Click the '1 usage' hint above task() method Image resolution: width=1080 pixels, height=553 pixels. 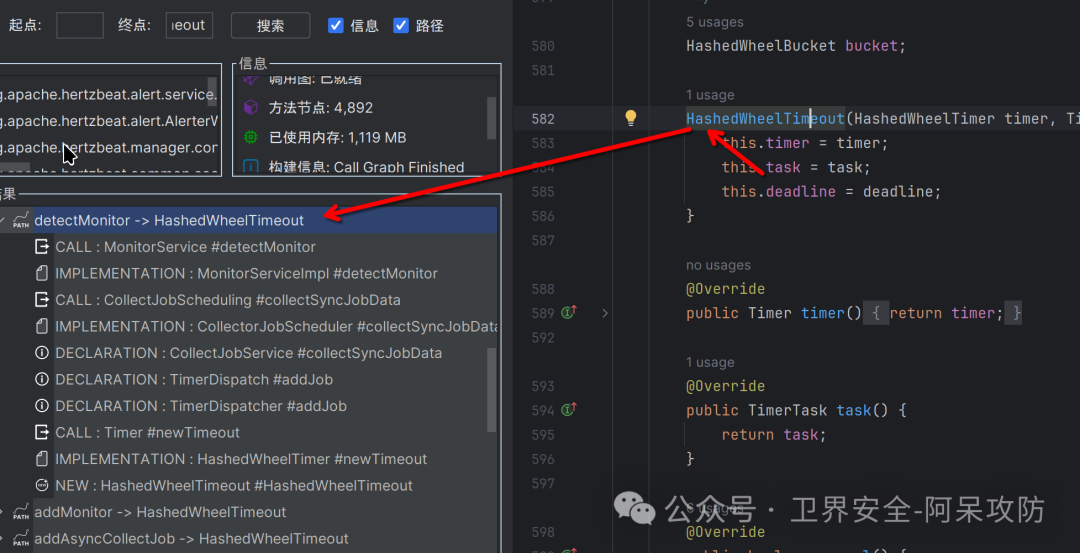click(x=709, y=362)
